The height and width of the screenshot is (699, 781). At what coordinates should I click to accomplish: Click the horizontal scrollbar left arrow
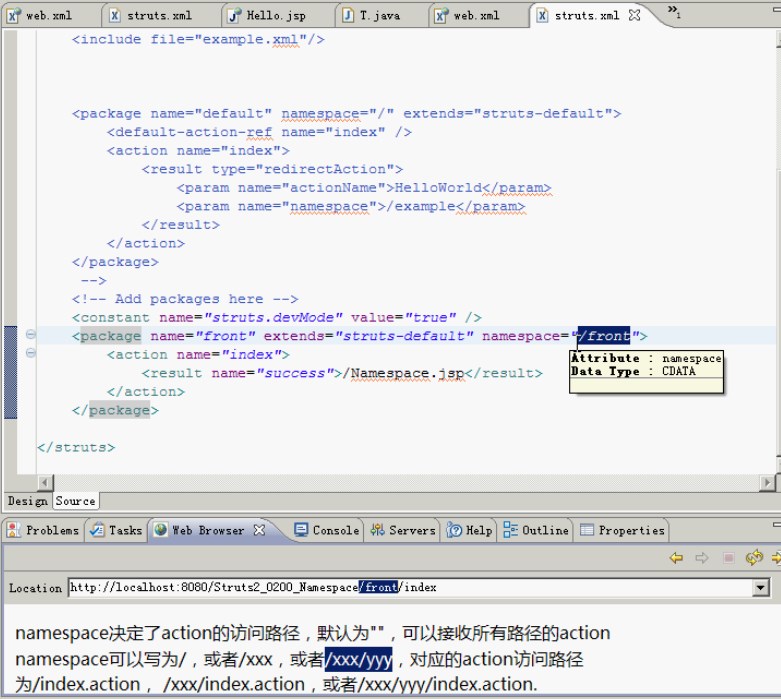pos(45,483)
